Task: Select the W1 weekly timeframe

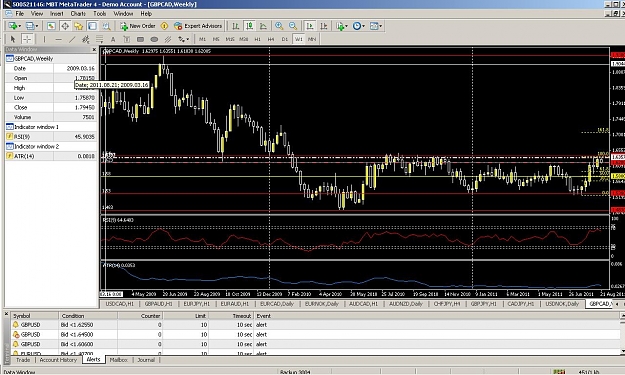Action: coord(299,39)
